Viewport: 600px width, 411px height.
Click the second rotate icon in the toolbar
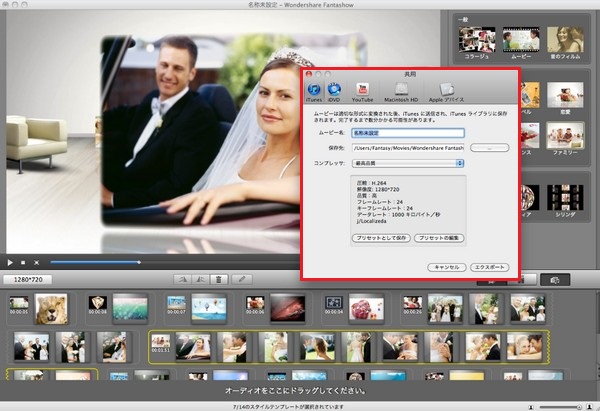(200, 280)
